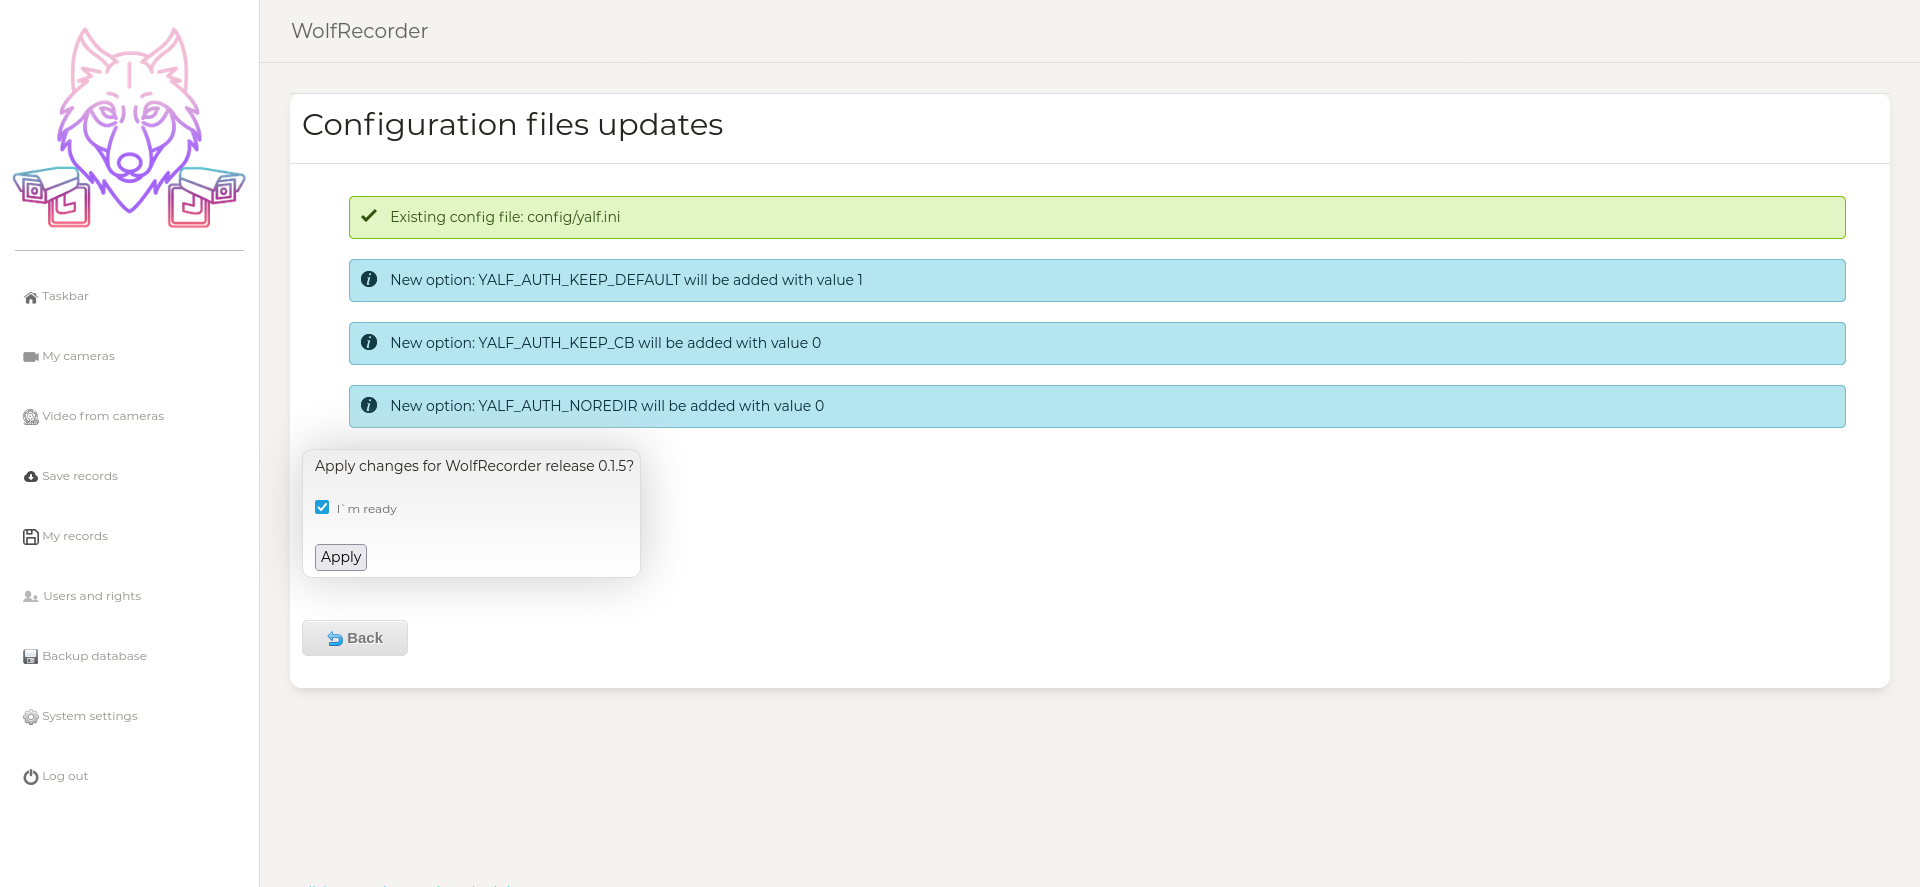Click the My cameras camera icon
The image size is (1920, 887).
(x=31, y=357)
